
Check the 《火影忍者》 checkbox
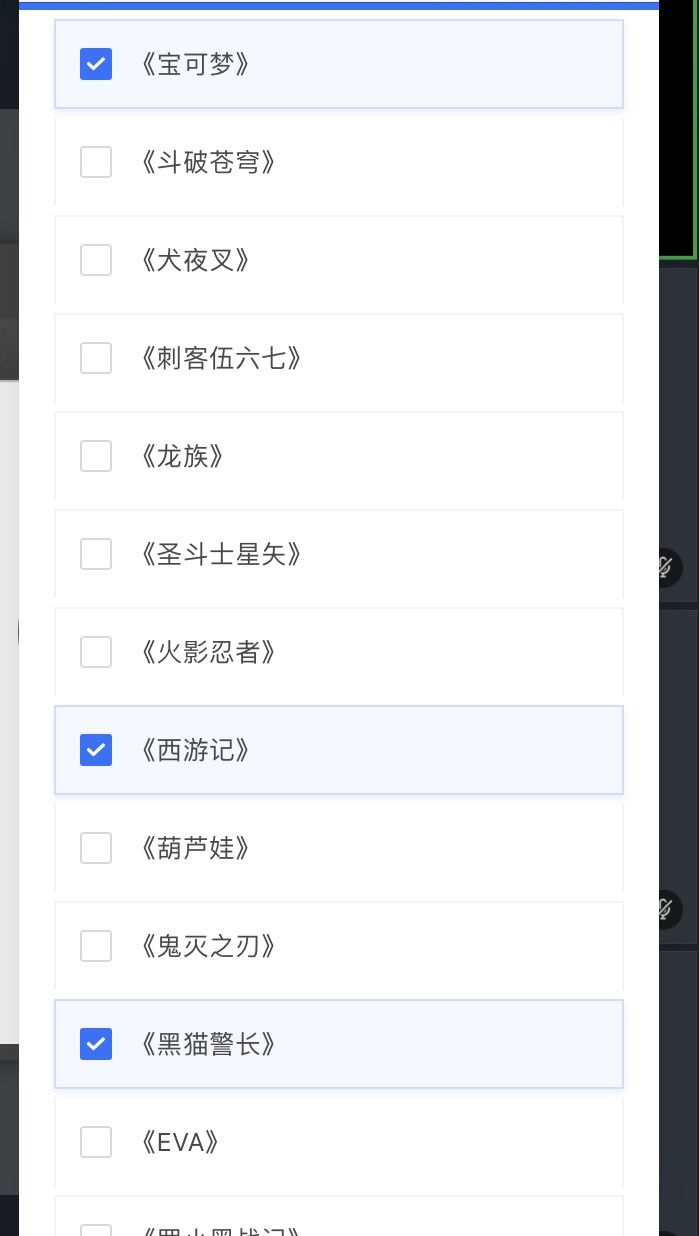coord(96,652)
